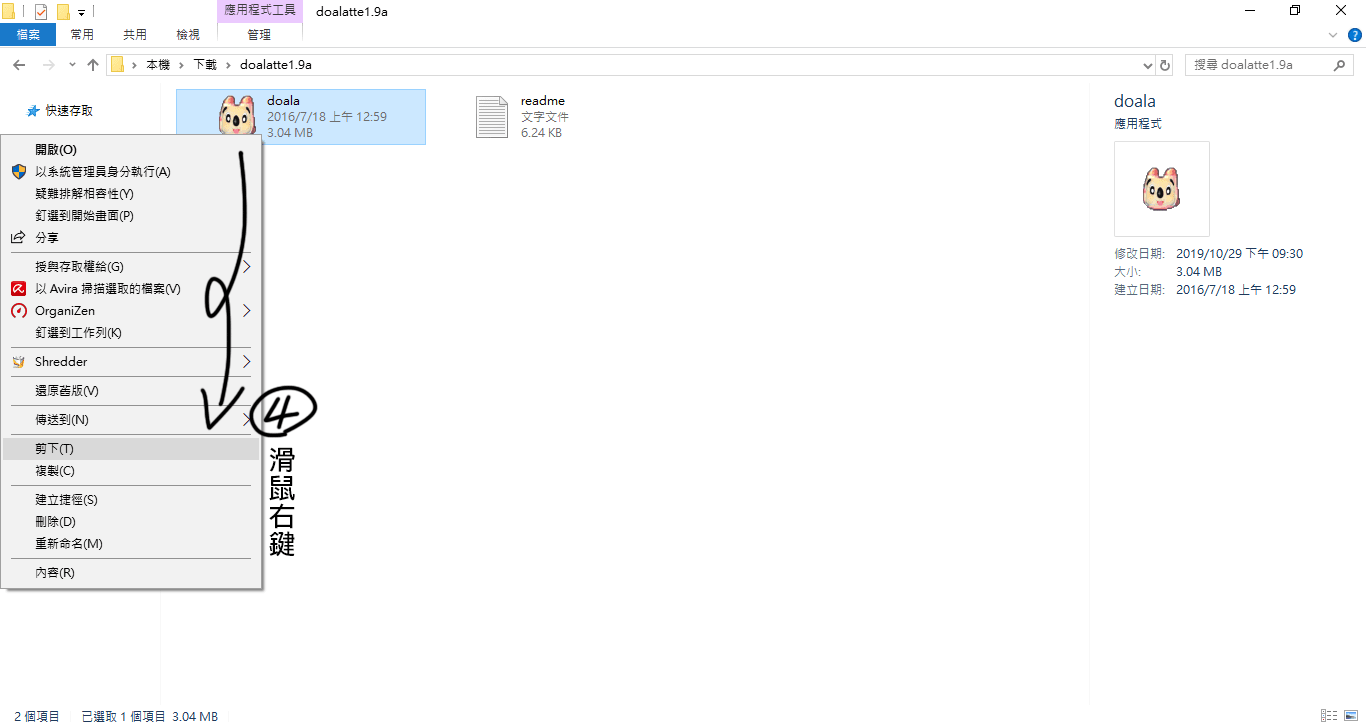
Task: Refresh the doalatte1.9a folder view
Action: coord(1164,65)
